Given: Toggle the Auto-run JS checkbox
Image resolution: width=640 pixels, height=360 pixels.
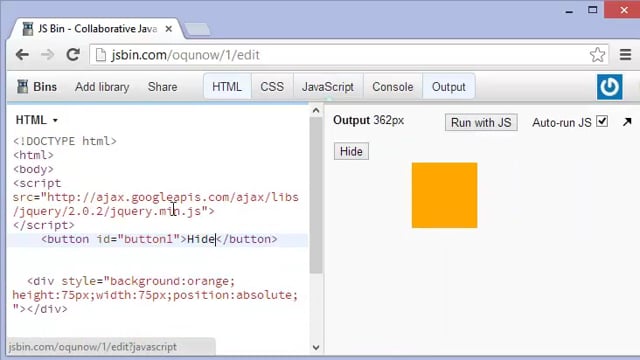Looking at the screenshot, I should click(602, 121).
